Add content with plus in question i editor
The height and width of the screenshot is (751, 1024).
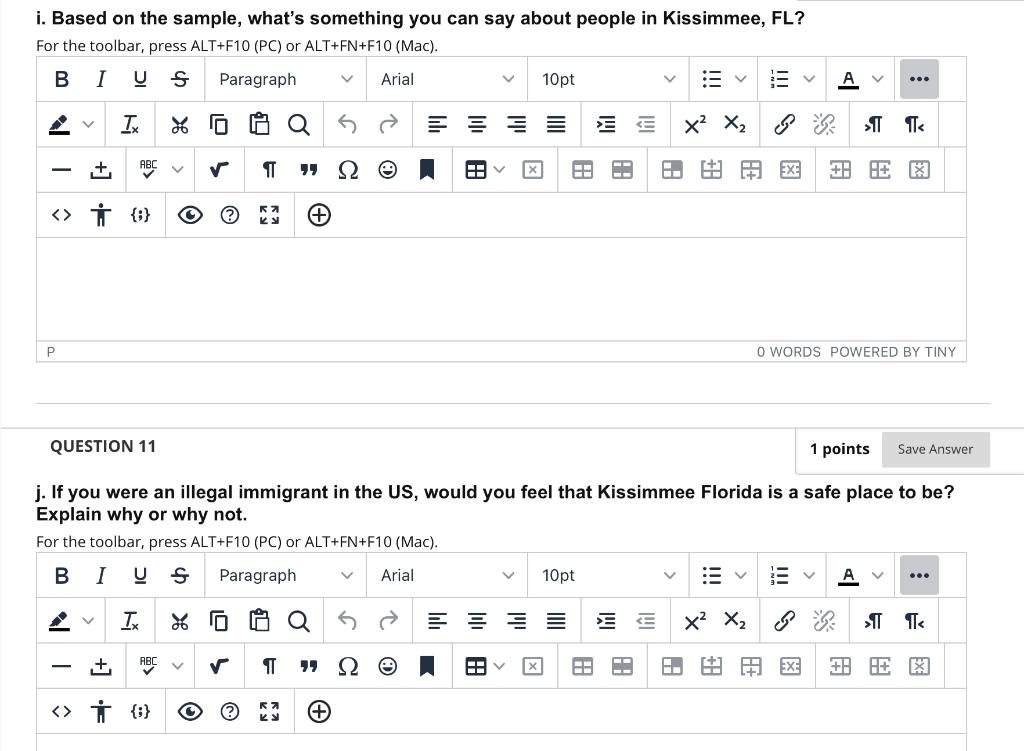click(x=319, y=215)
